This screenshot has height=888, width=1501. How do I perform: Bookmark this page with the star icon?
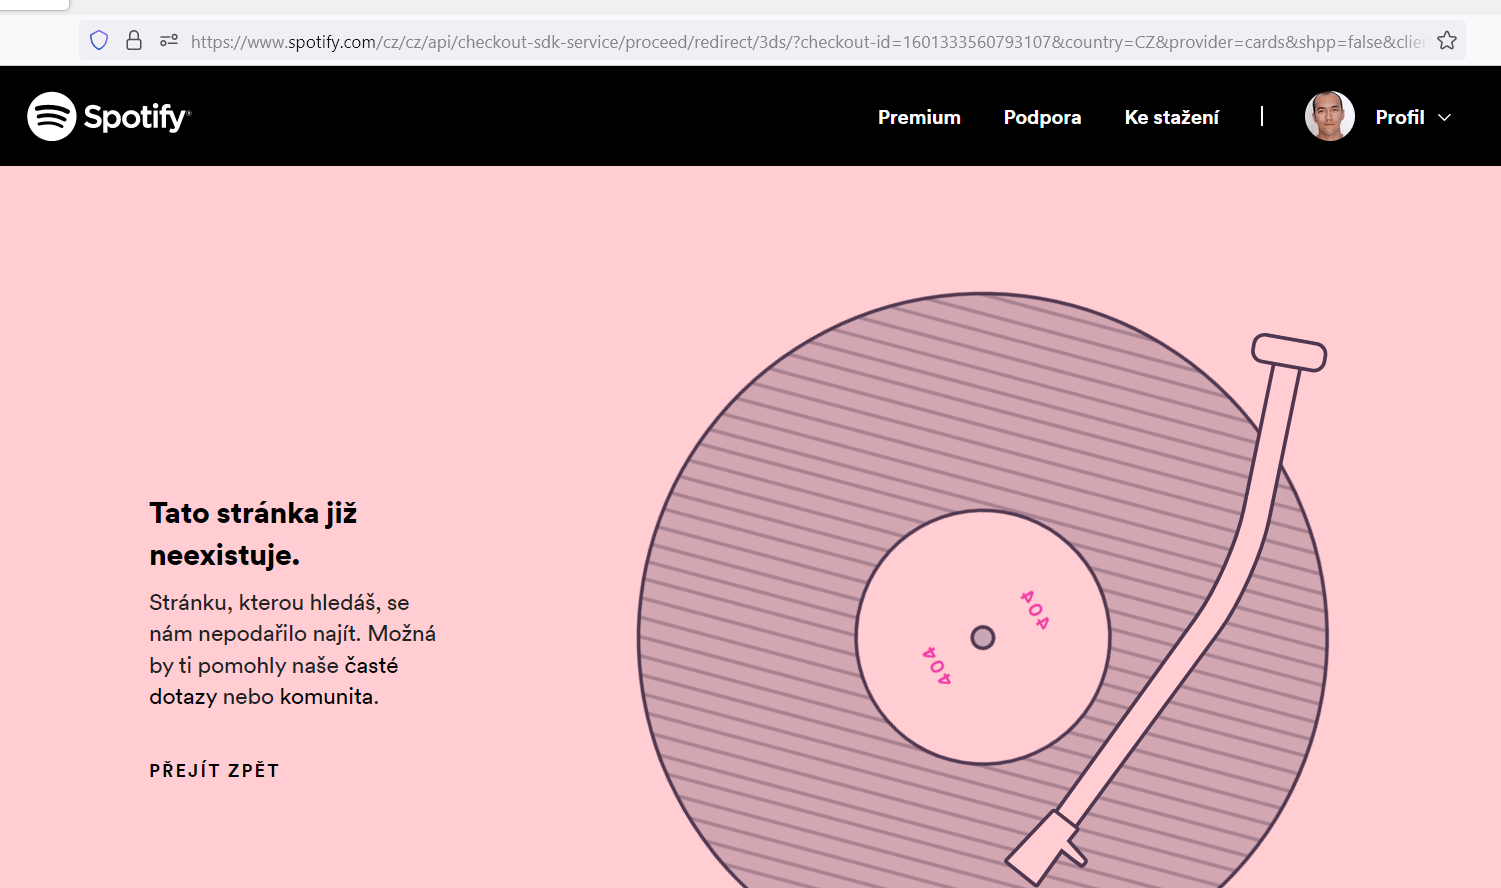[1447, 40]
